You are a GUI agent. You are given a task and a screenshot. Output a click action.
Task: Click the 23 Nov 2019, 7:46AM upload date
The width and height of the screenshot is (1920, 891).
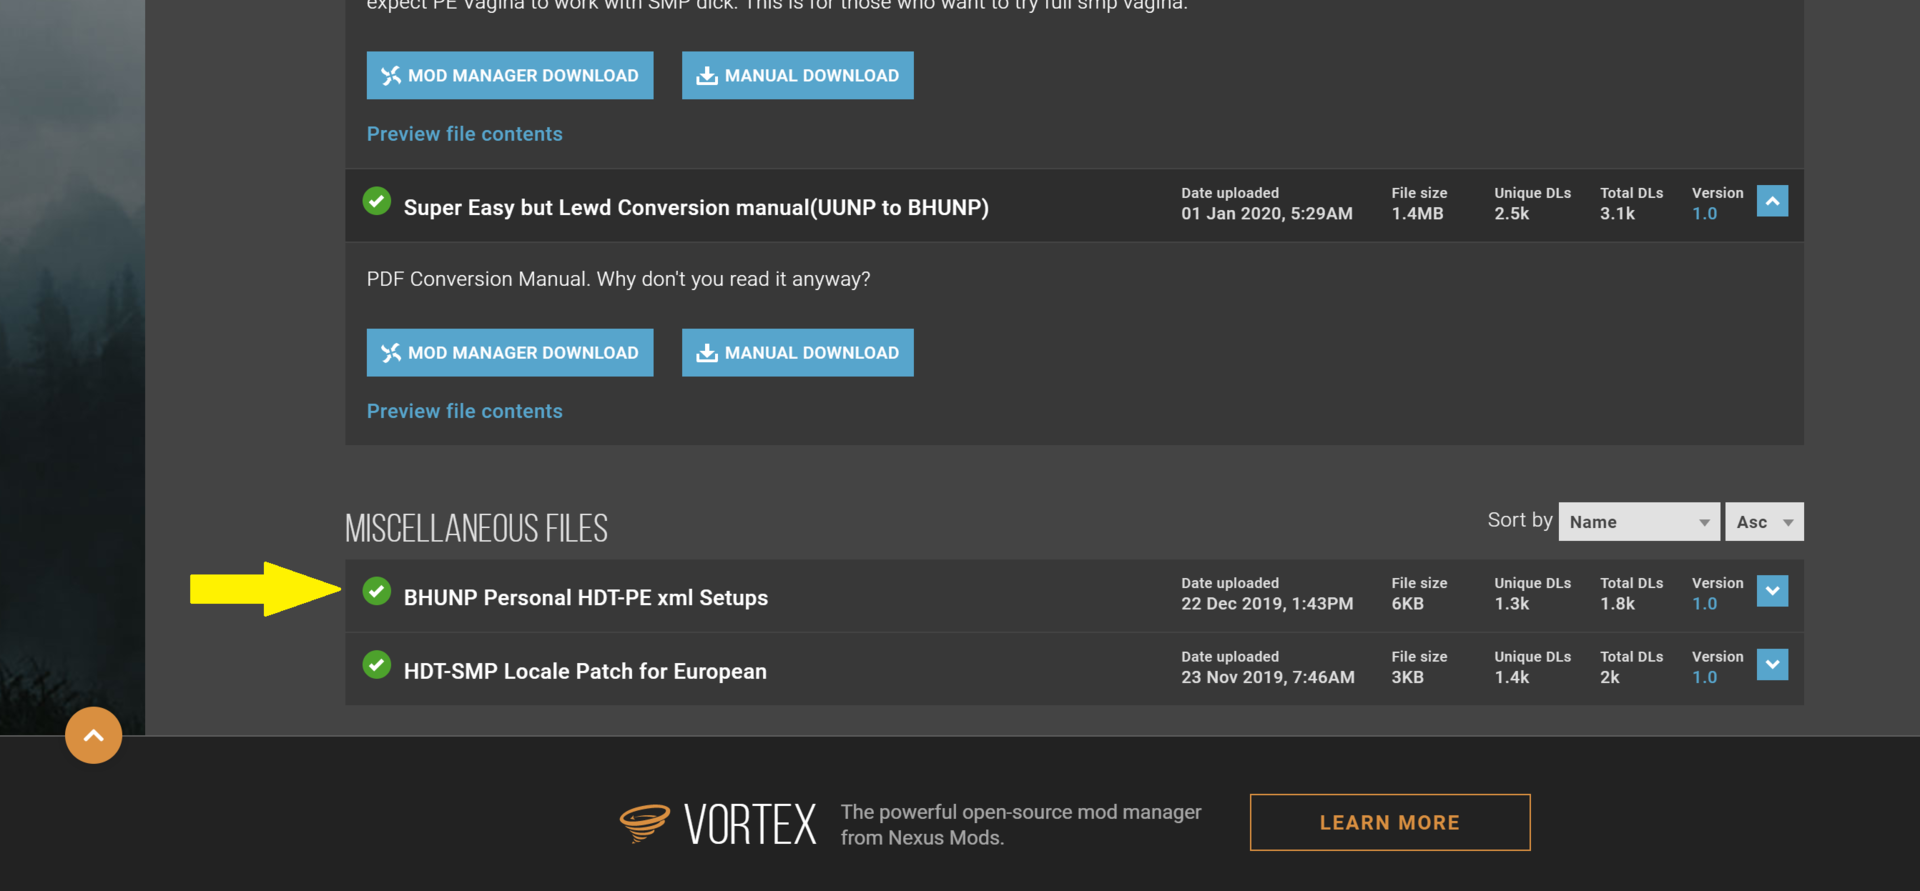[1268, 678]
